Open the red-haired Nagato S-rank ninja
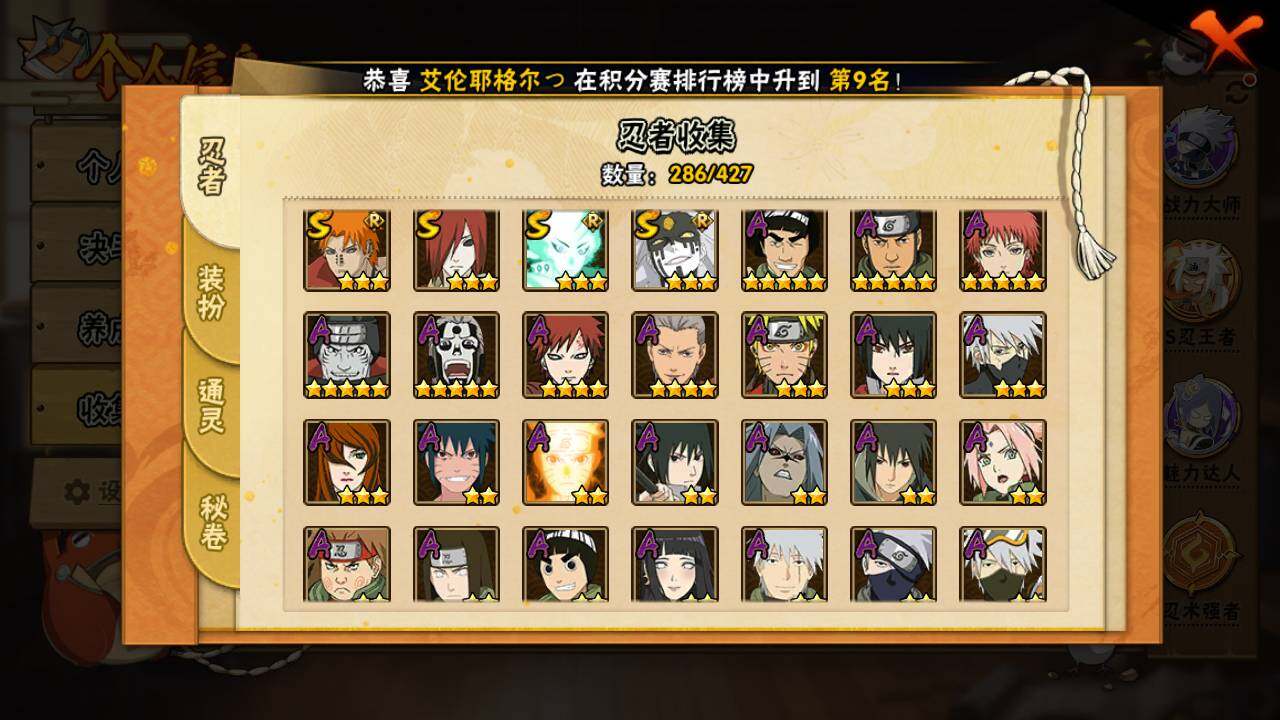The height and width of the screenshot is (720, 1280). [456, 250]
